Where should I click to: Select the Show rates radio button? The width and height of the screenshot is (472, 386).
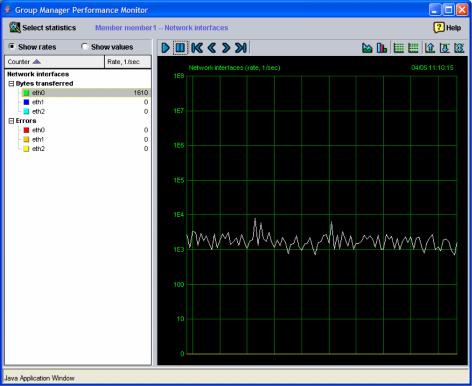(x=12, y=46)
